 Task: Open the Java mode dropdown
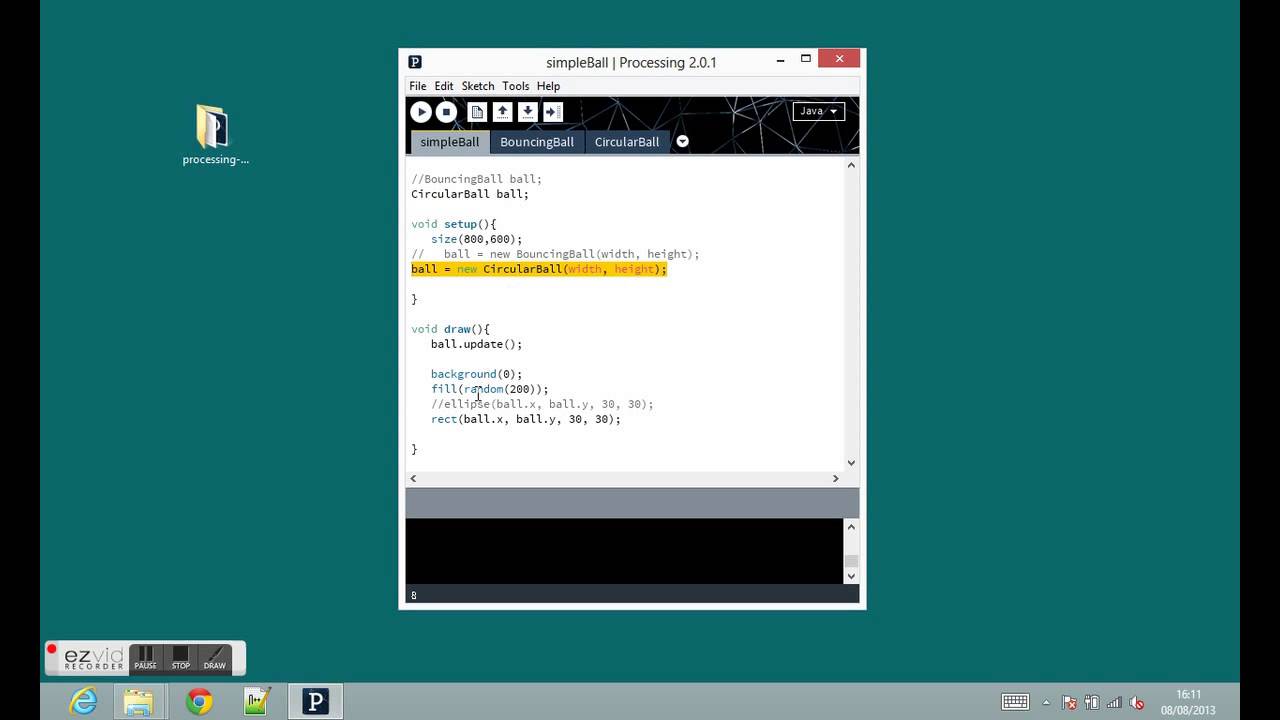[x=818, y=111]
